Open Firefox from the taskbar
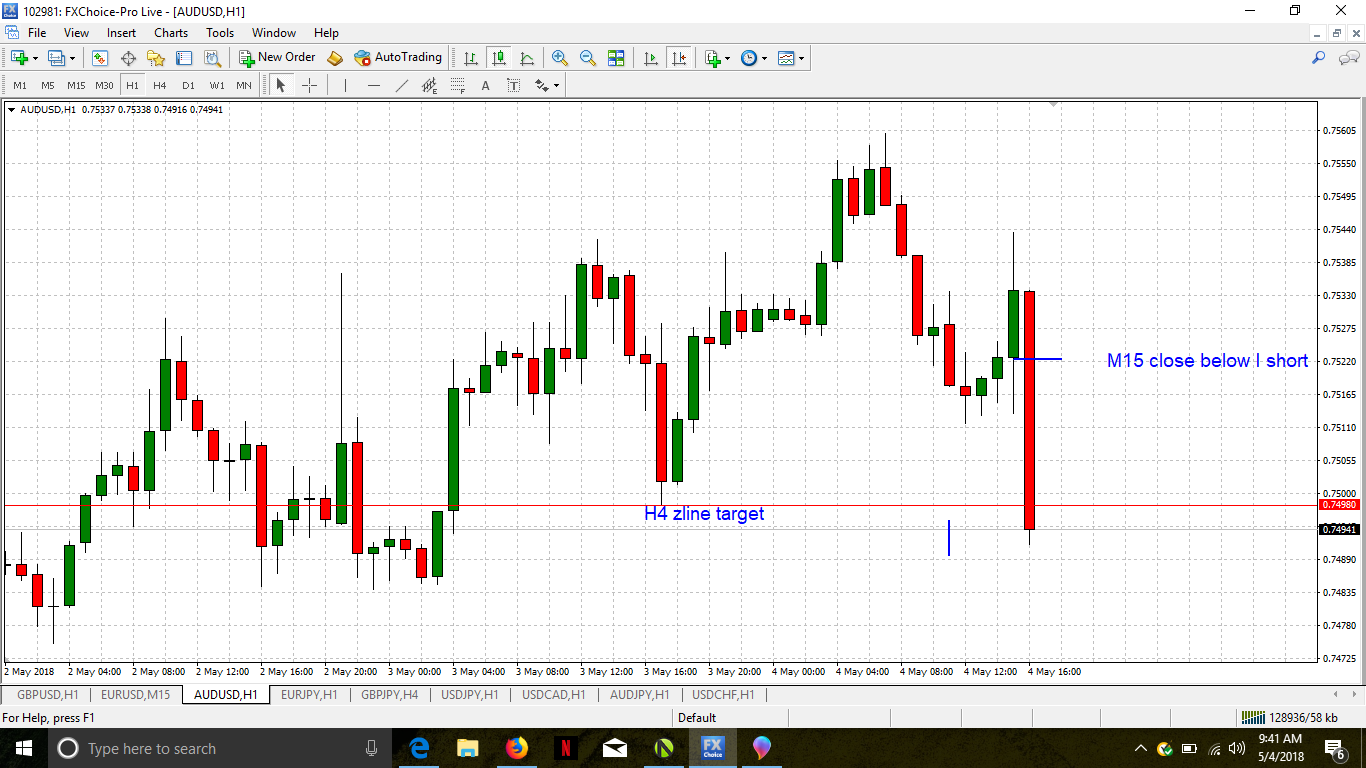Image resolution: width=1366 pixels, height=768 pixels. pyautogui.click(x=516, y=748)
